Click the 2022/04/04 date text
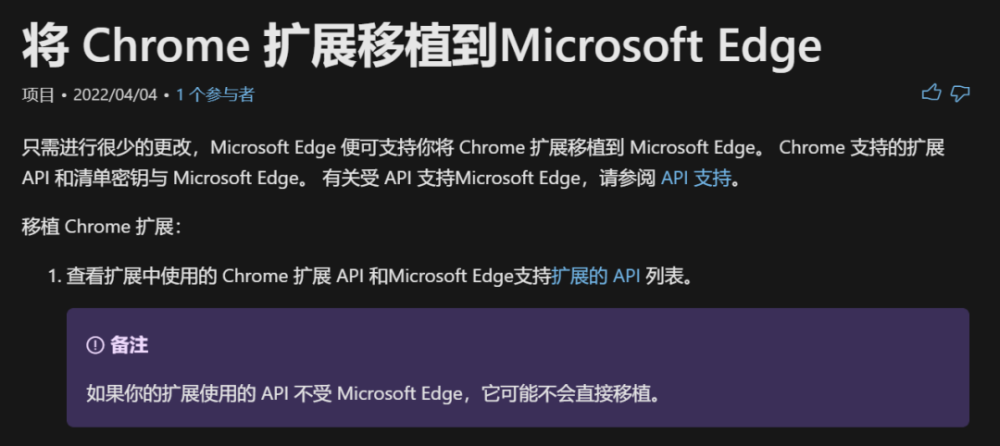1000x446 pixels. (116, 95)
